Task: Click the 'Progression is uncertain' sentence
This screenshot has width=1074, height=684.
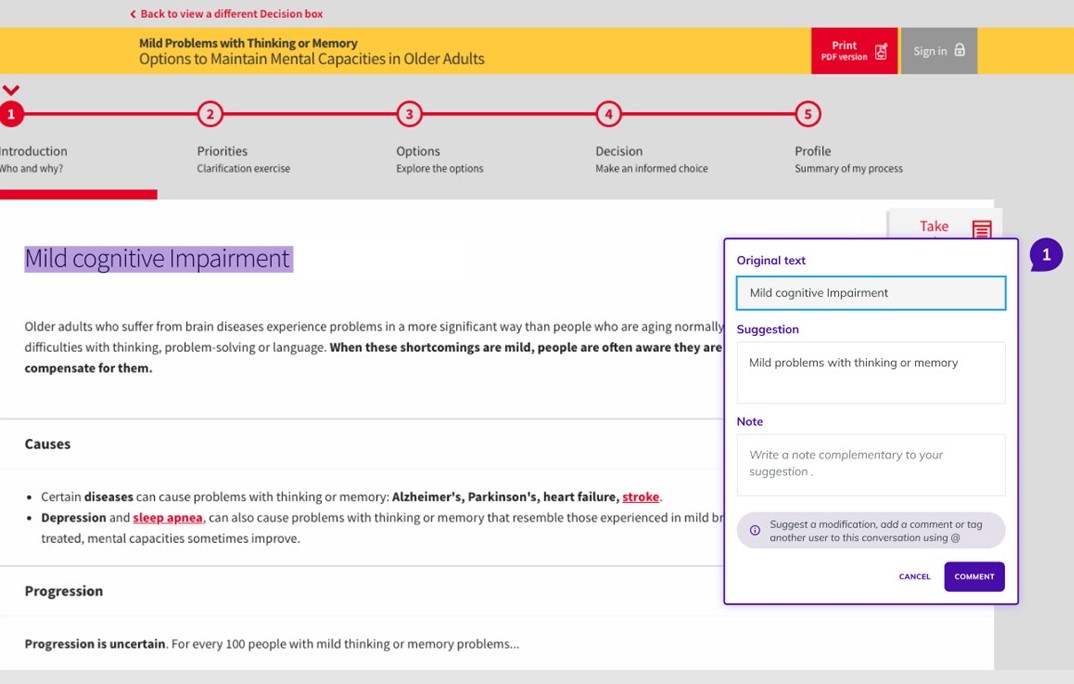Action: (x=272, y=644)
